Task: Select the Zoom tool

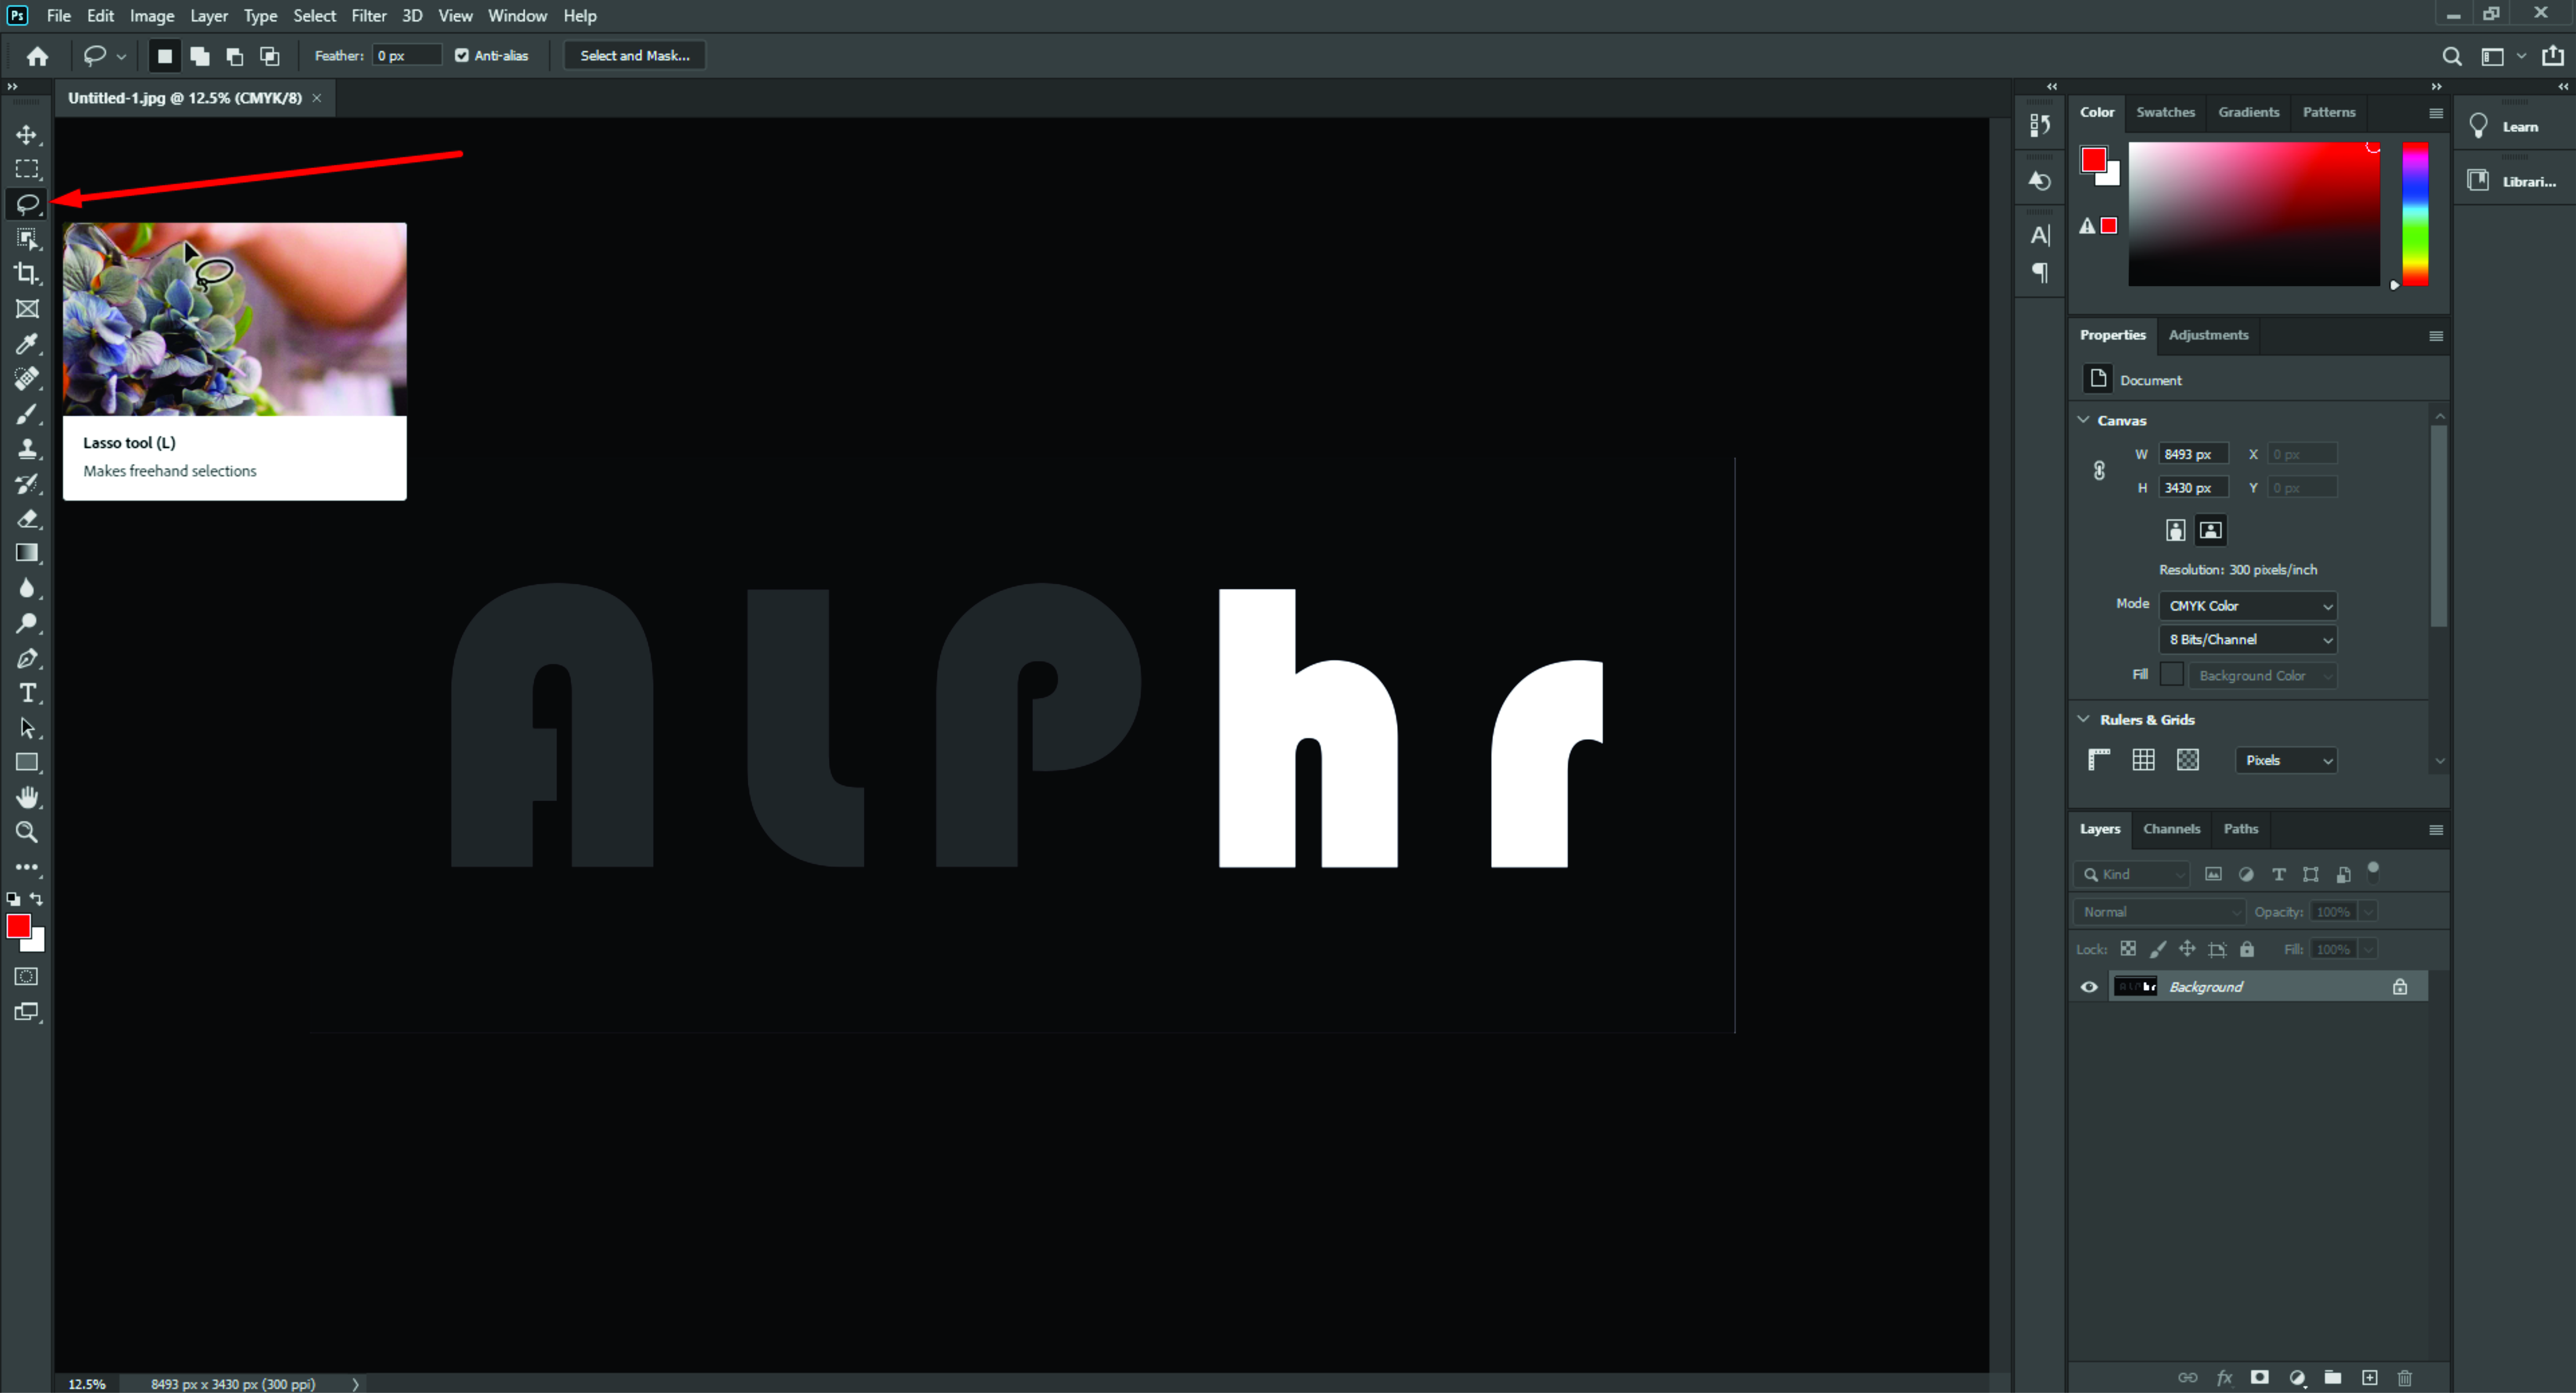Action: coord(27,832)
